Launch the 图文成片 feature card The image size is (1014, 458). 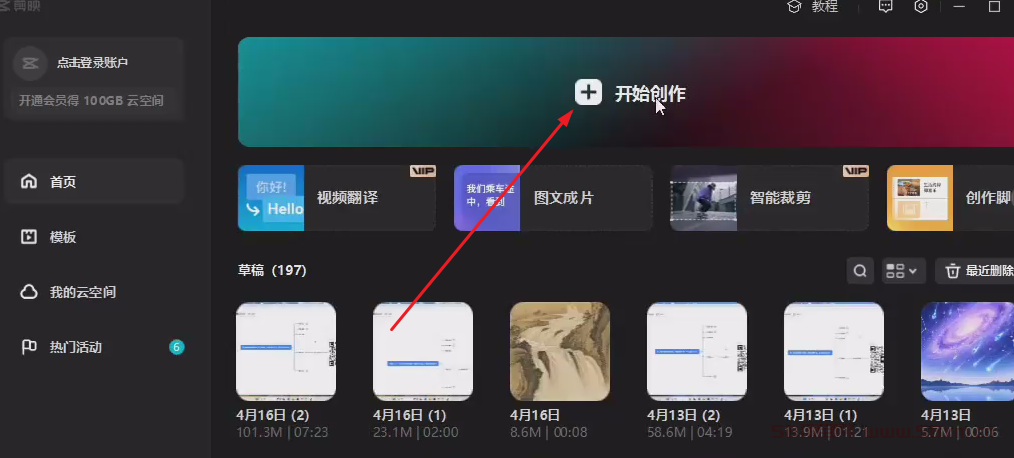coord(553,198)
